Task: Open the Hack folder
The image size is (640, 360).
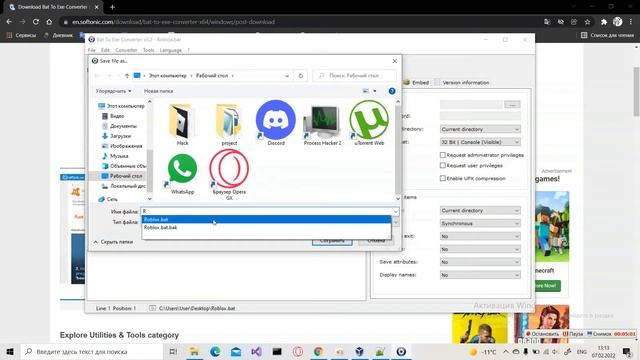Action: coord(182,124)
